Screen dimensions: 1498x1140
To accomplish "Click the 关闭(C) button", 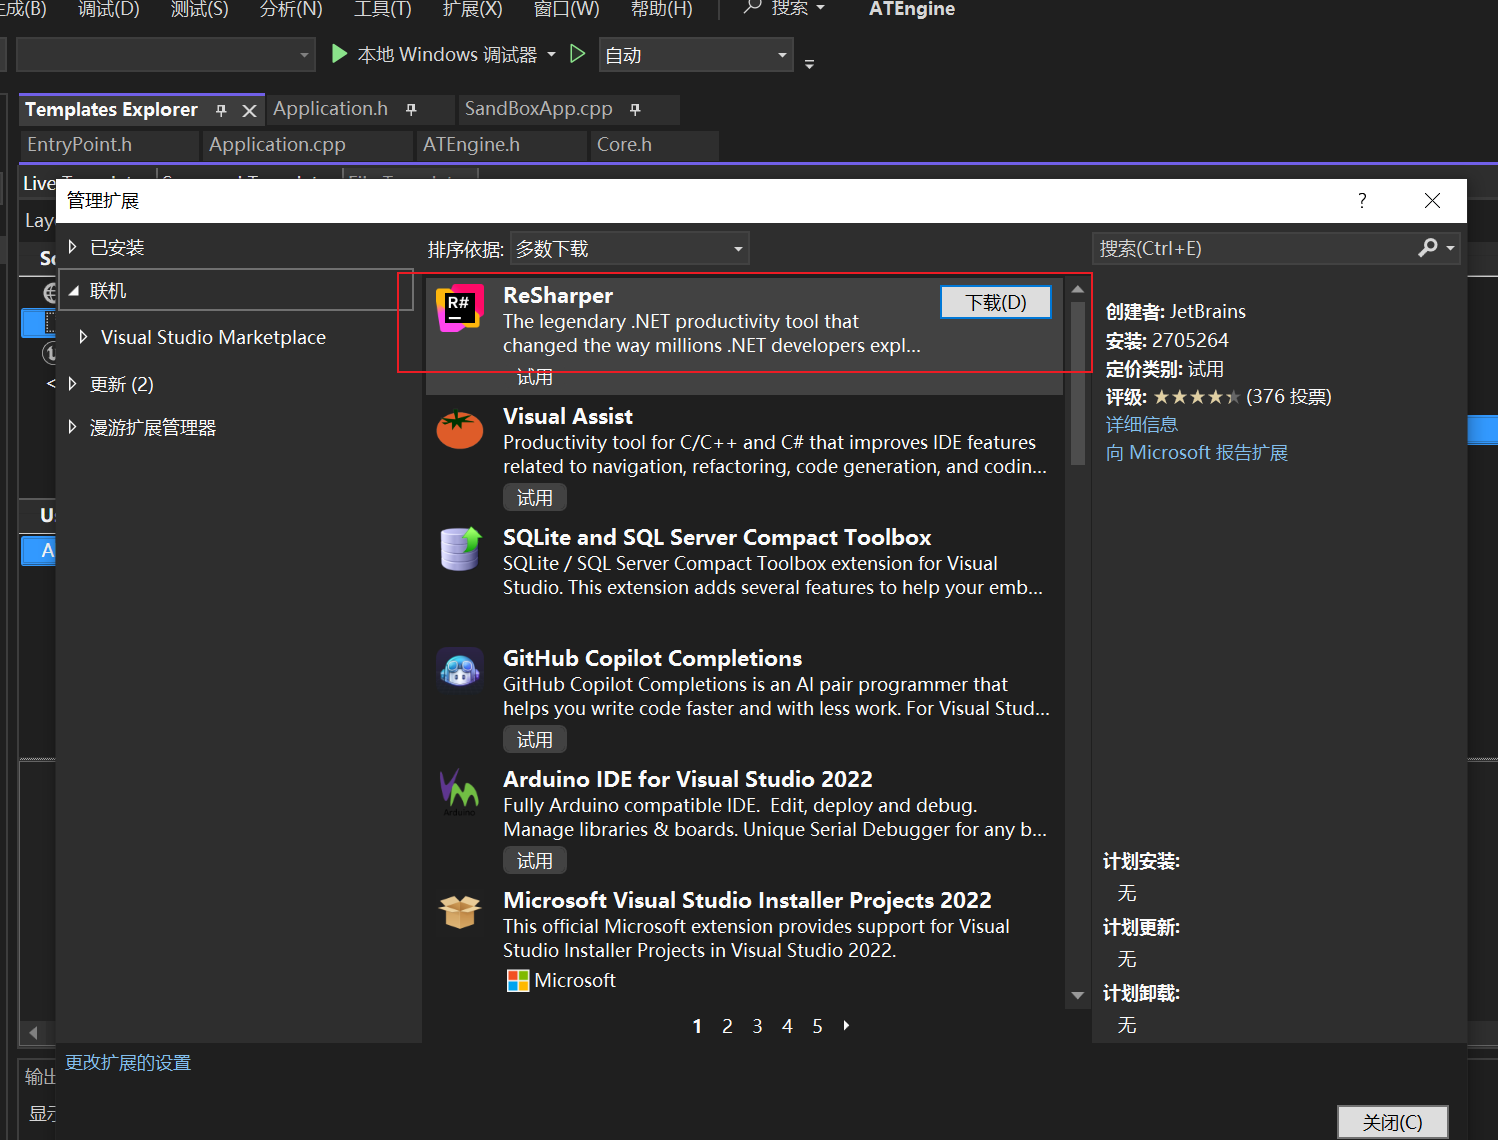I will (1392, 1122).
